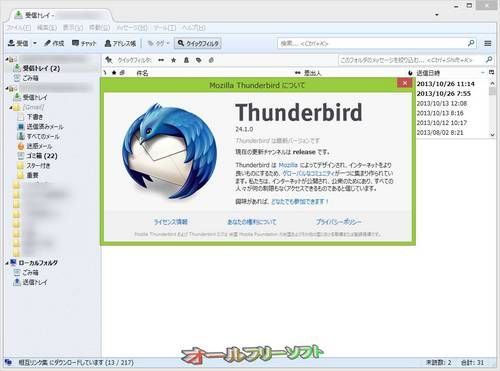
Task: Select 送信トレイ under ローカルフォルダ
Action: tap(35, 282)
